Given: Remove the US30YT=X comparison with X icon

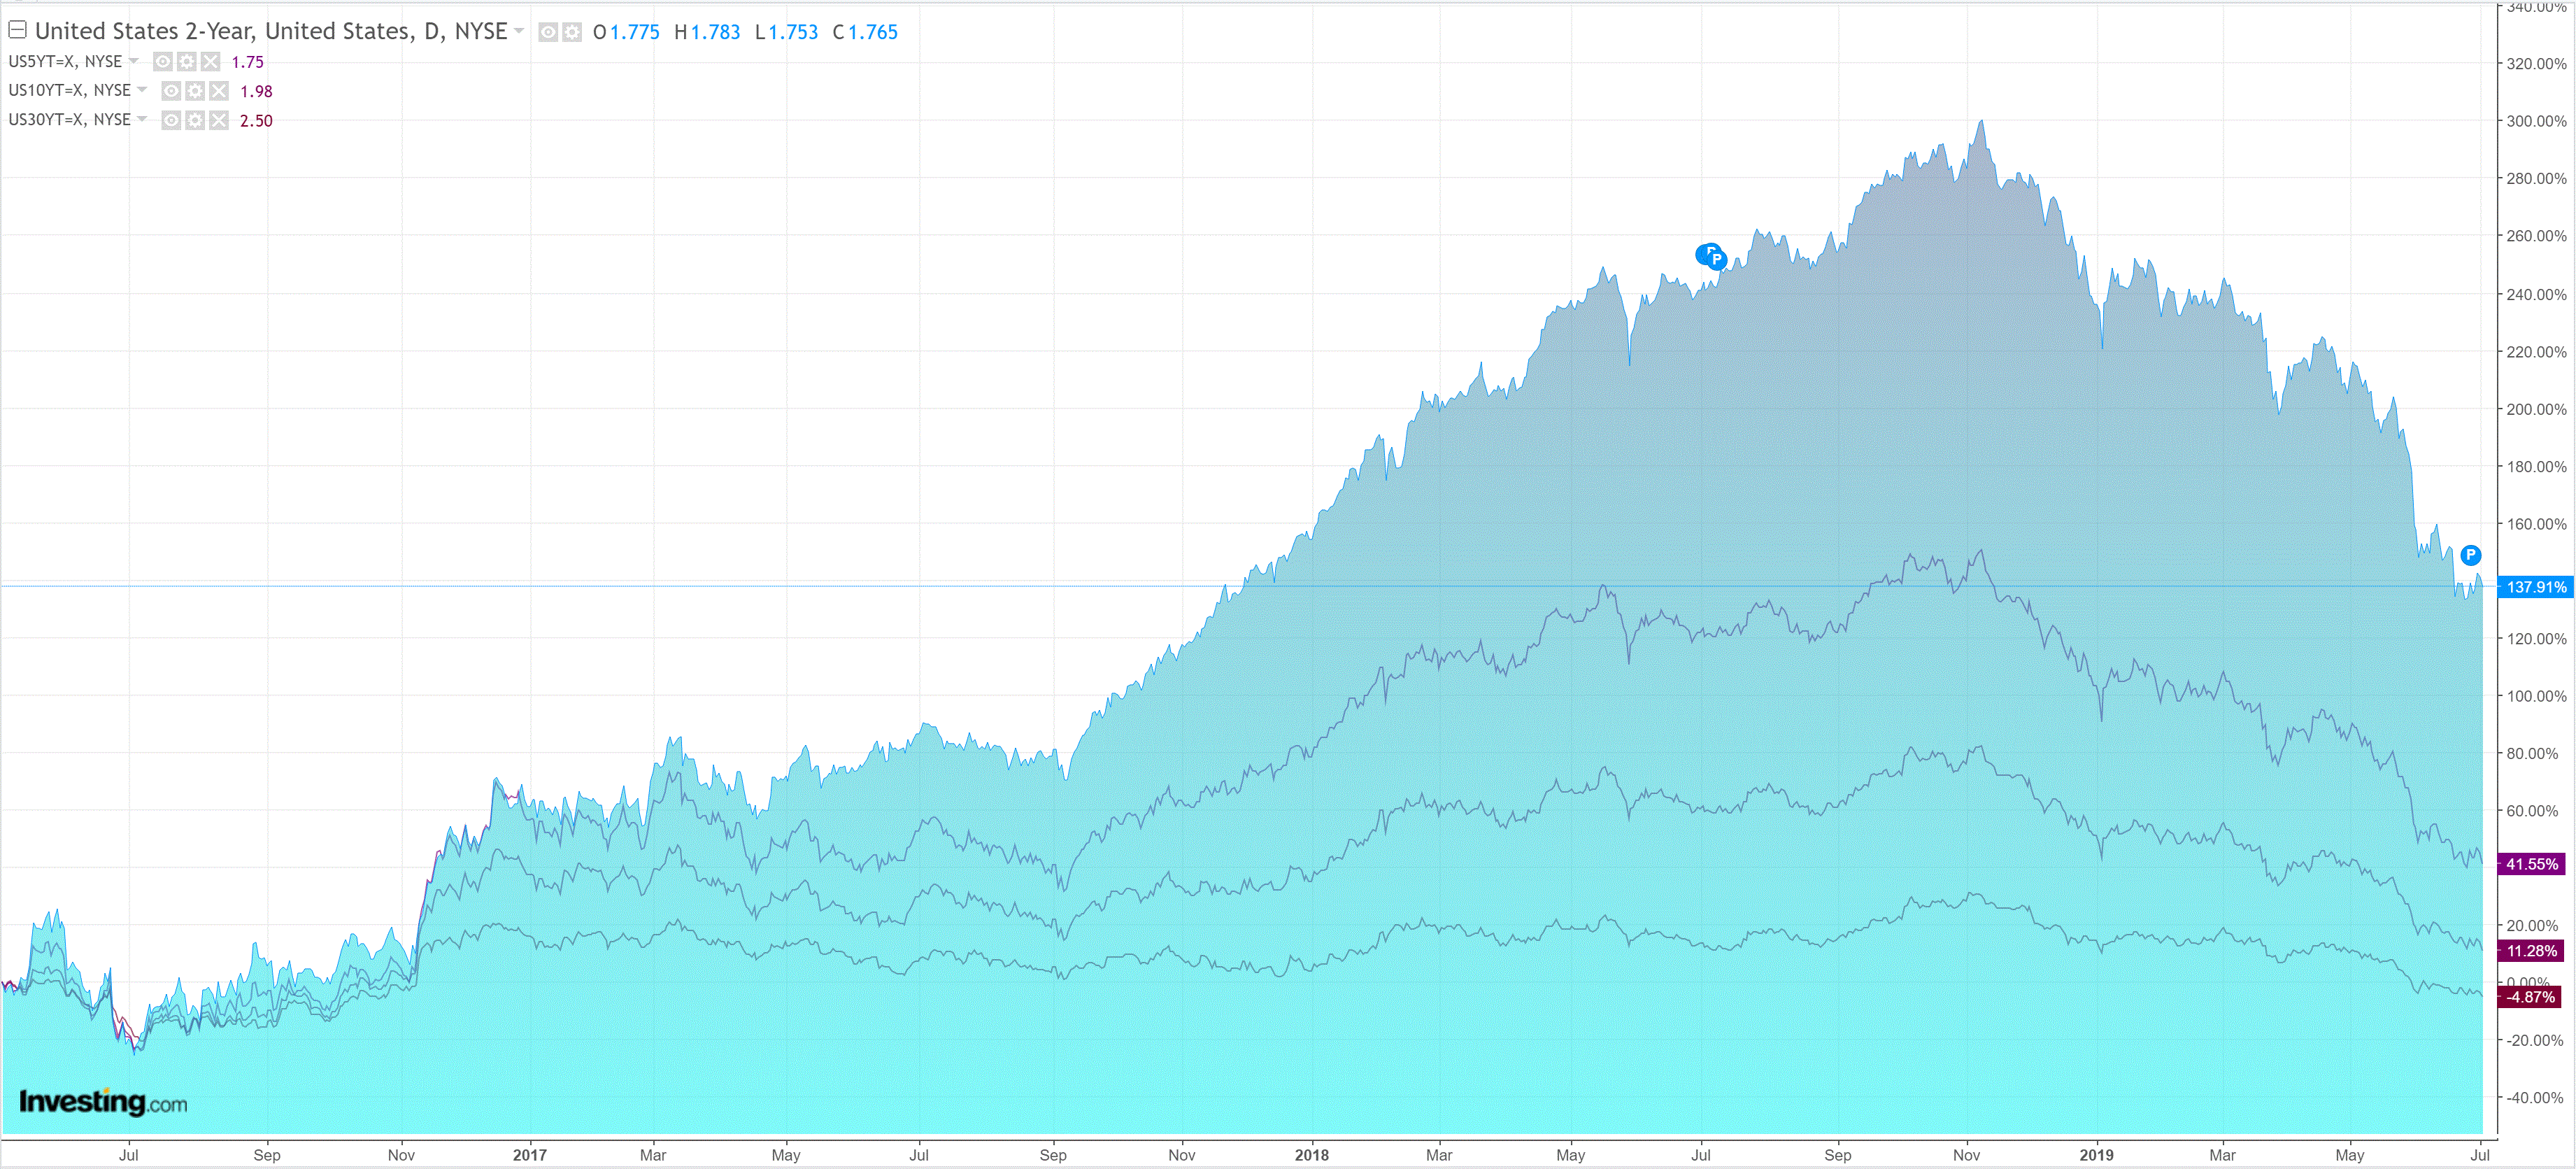Looking at the screenshot, I should 219,121.
